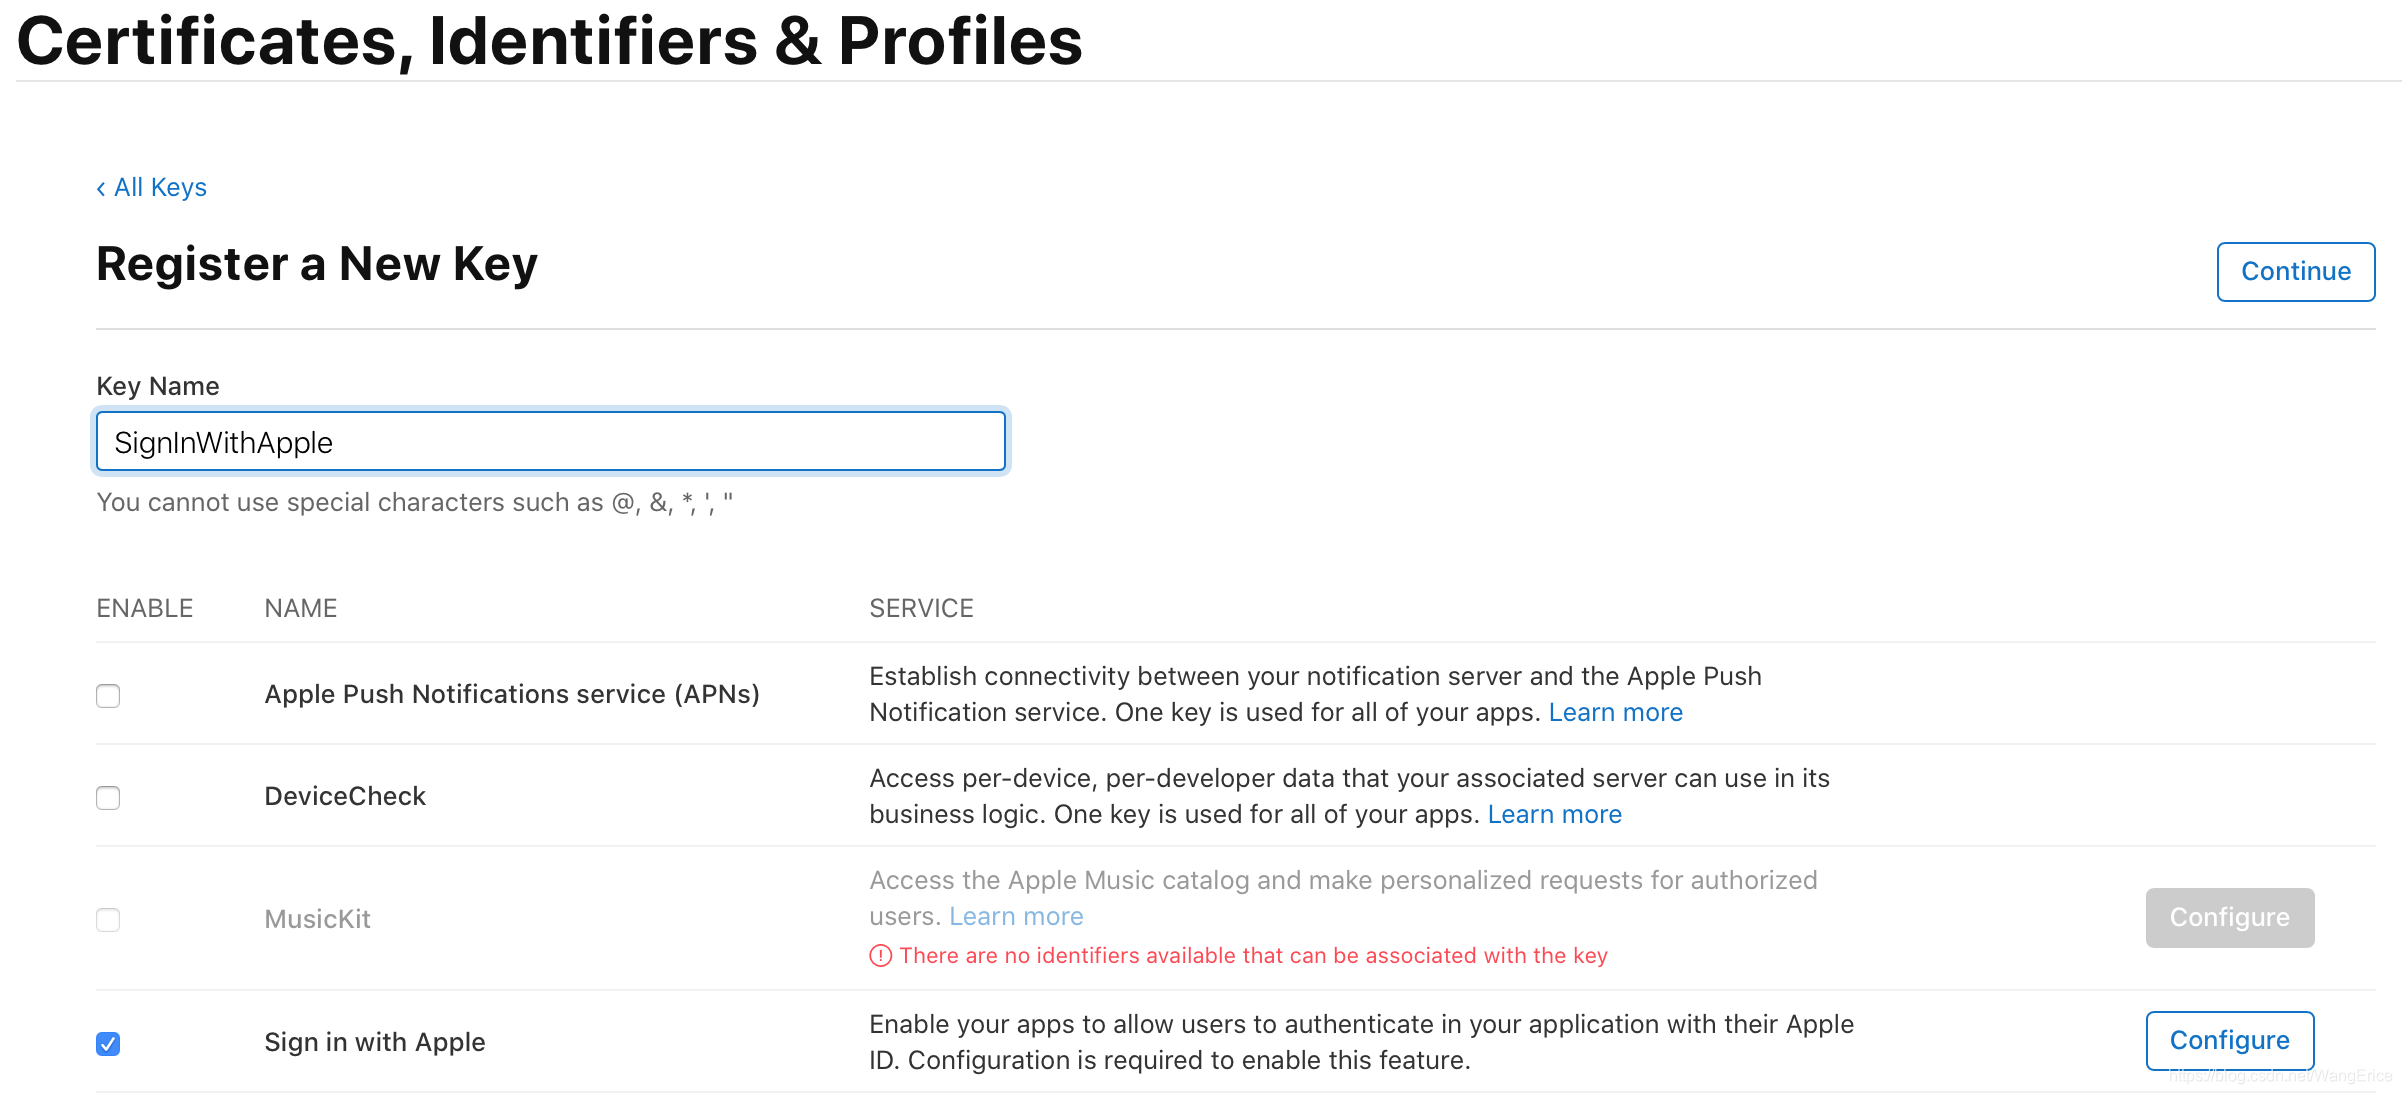Focus the Key Name input field
This screenshot has width=2402, height=1094.
551,441
